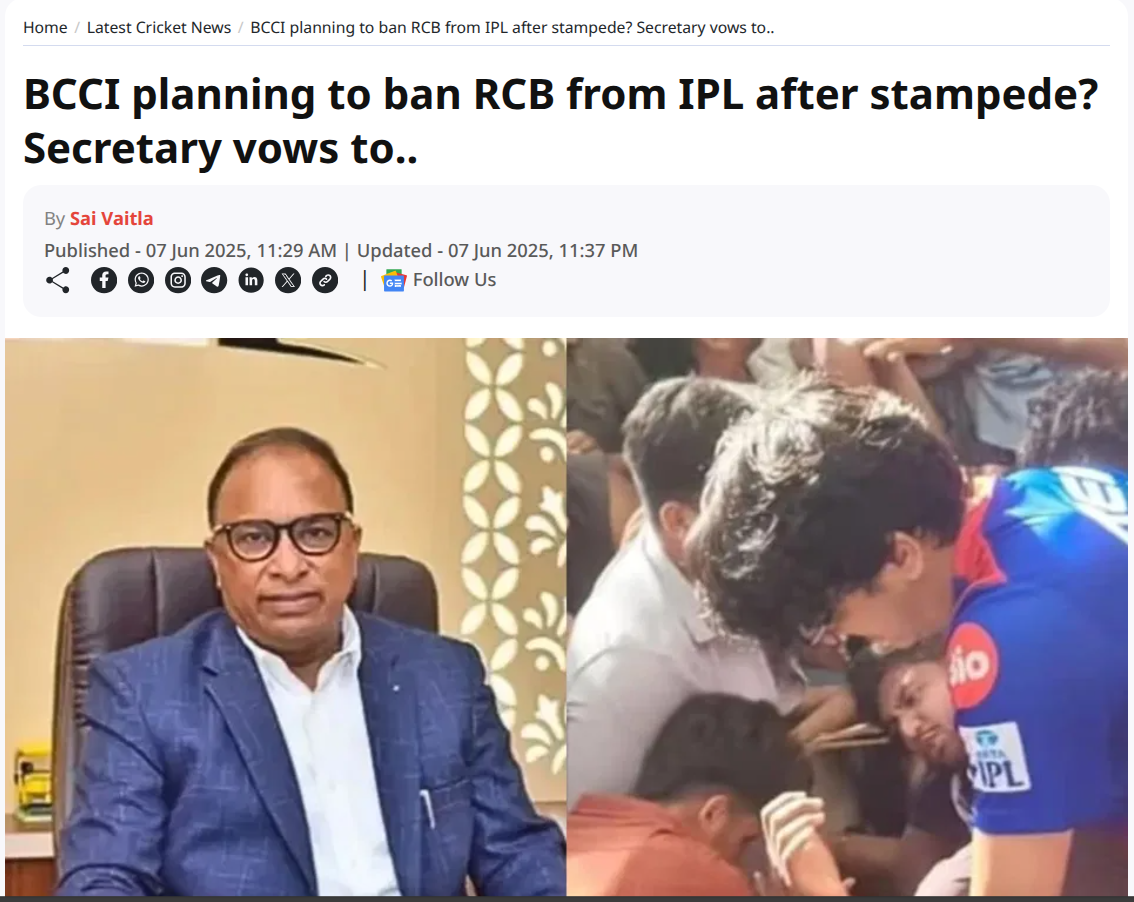Click the Follow Us link
The height and width of the screenshot is (902, 1134).
coord(454,280)
